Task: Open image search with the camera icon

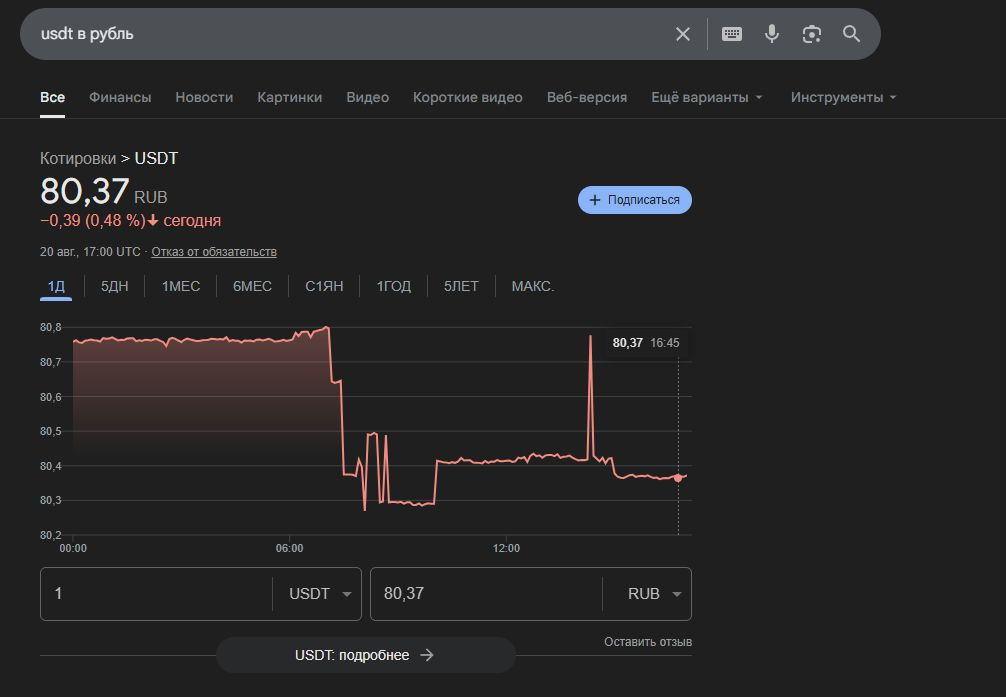Action: click(x=812, y=34)
